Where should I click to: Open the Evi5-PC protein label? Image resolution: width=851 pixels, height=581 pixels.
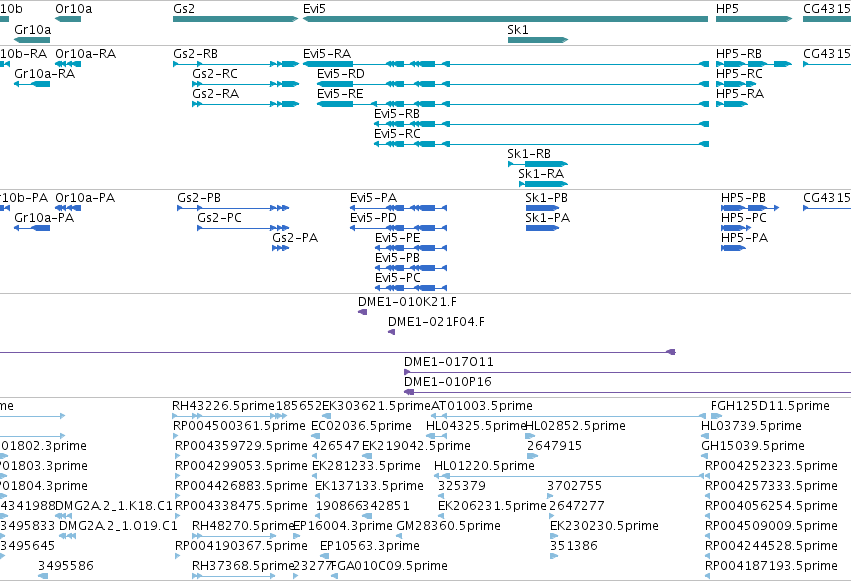[398, 278]
